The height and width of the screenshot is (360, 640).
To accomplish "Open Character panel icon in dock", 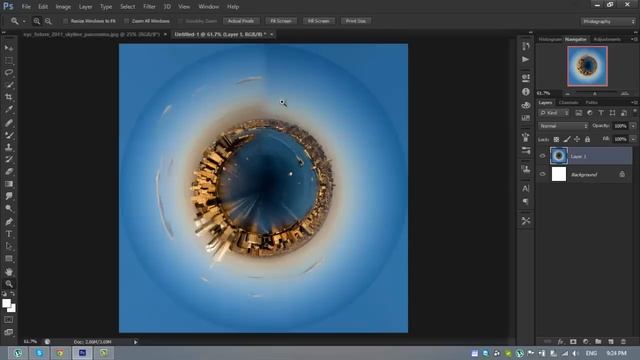I will [526, 189].
